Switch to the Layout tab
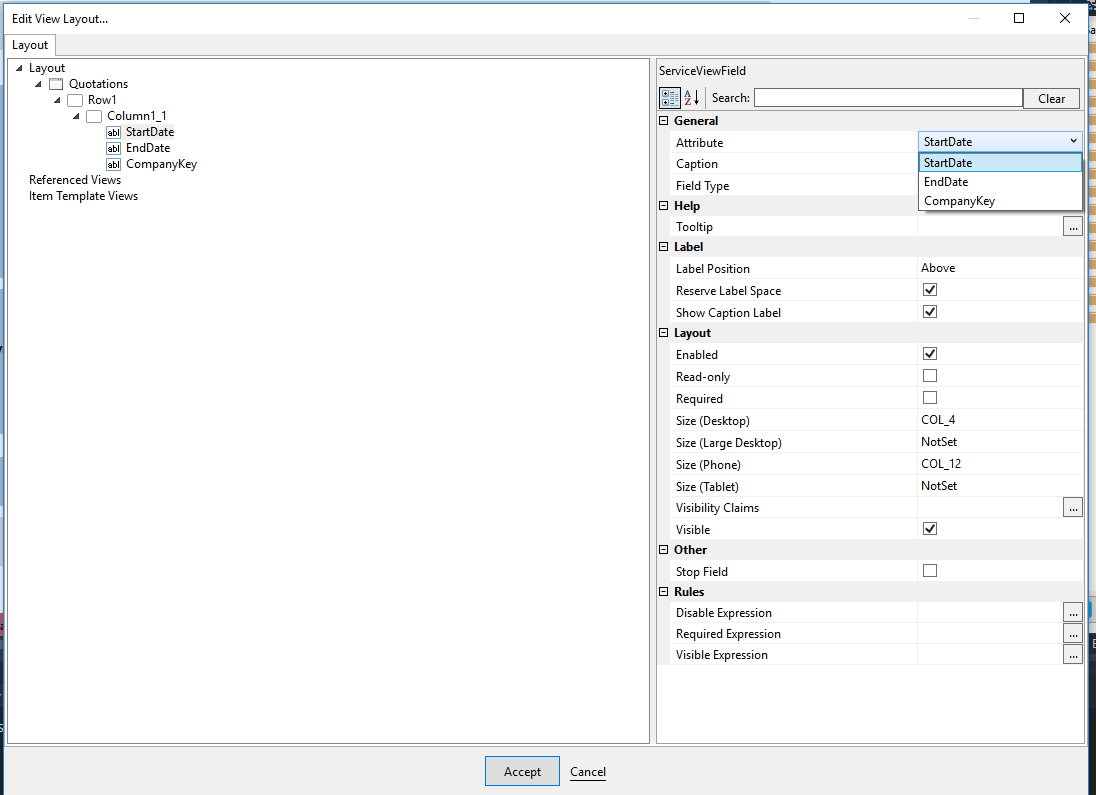The height and width of the screenshot is (795, 1096). point(30,45)
